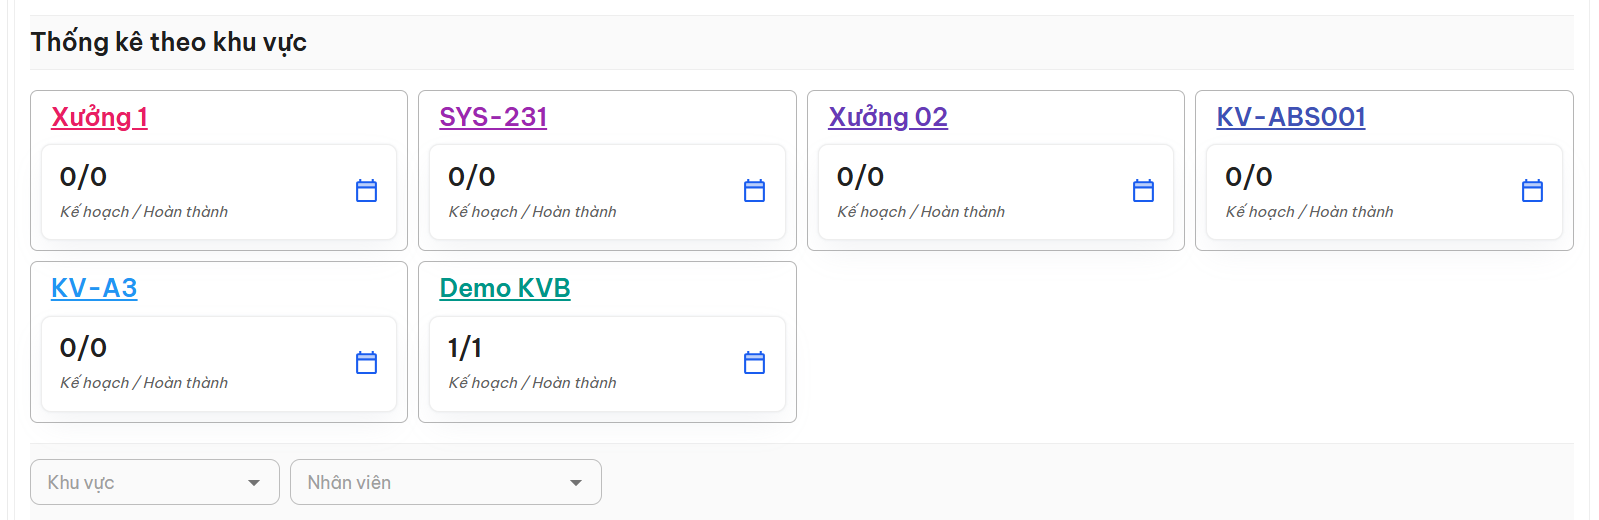Click the 0/0 statistic in KV-ABS001 card
The height and width of the screenshot is (520, 1599).
click(1249, 177)
